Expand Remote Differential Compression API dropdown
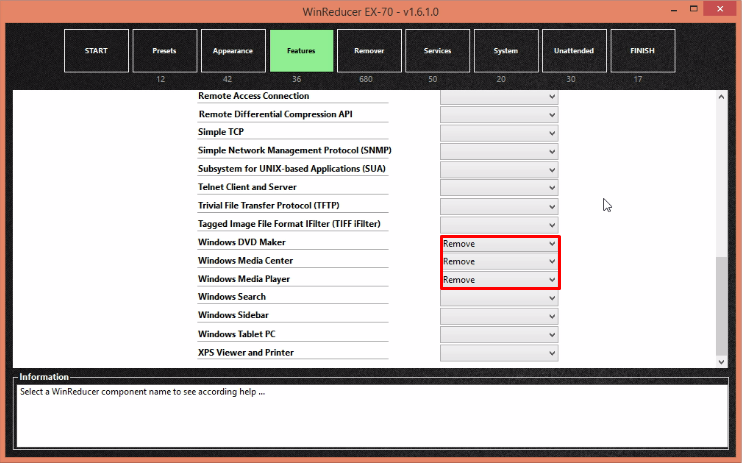Viewport: 742px width, 463px height. coord(499,115)
